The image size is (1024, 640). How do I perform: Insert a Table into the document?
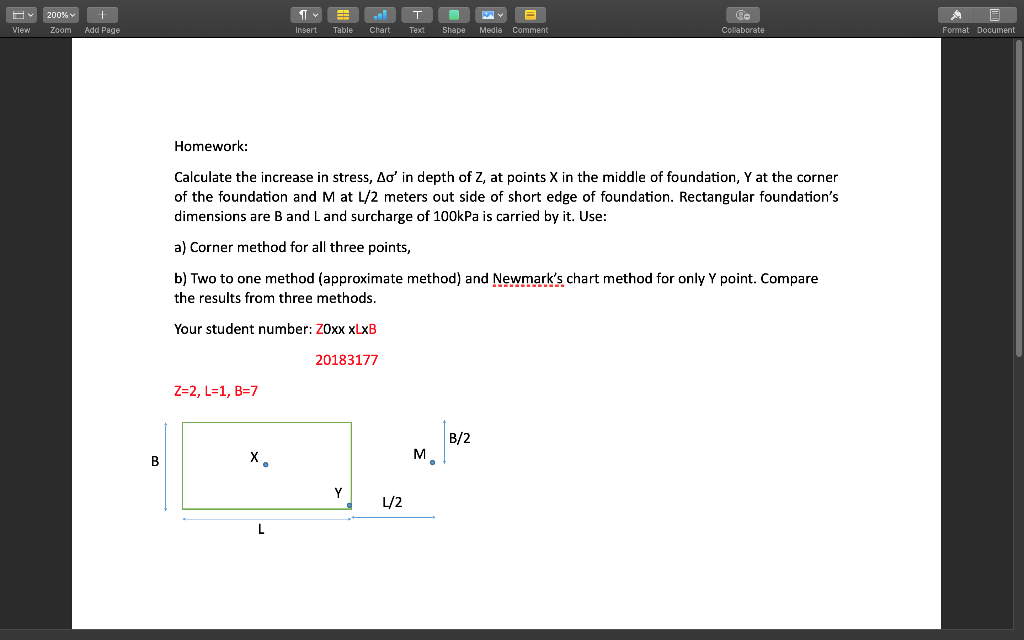(342, 14)
